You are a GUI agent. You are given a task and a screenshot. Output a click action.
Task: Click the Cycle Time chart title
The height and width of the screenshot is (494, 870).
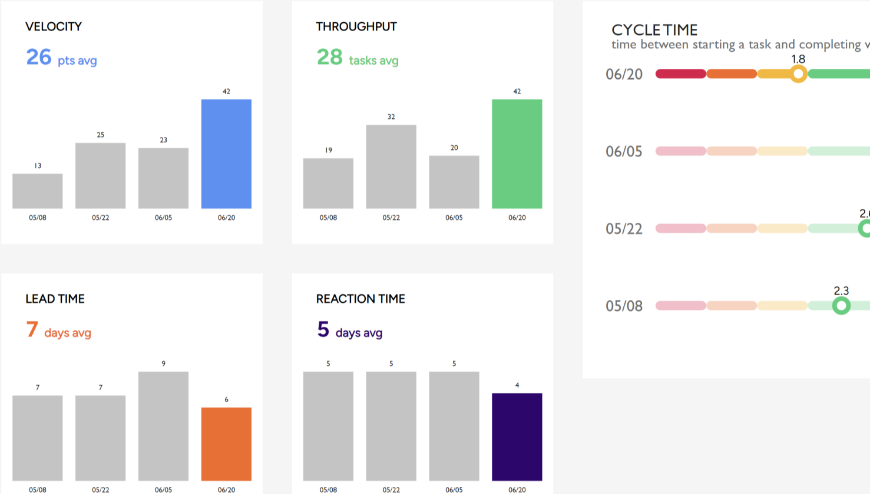tap(655, 30)
